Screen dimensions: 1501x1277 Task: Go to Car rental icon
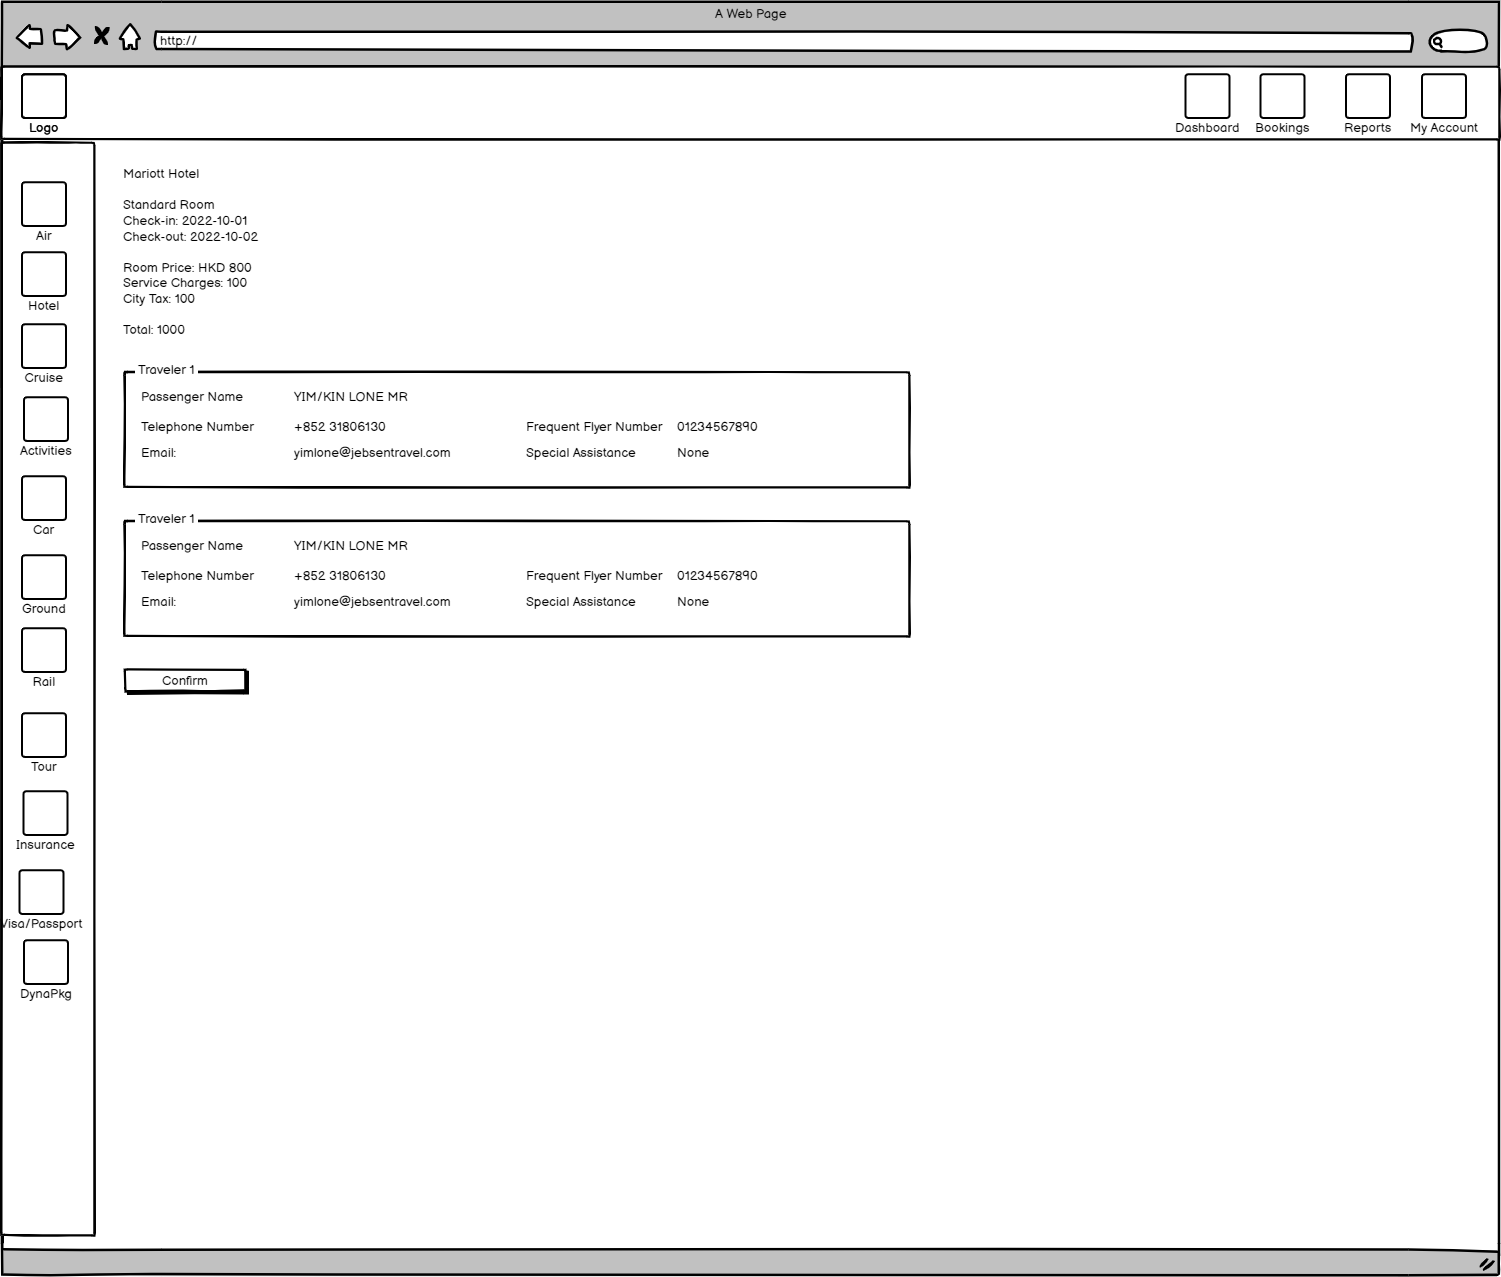click(x=44, y=498)
